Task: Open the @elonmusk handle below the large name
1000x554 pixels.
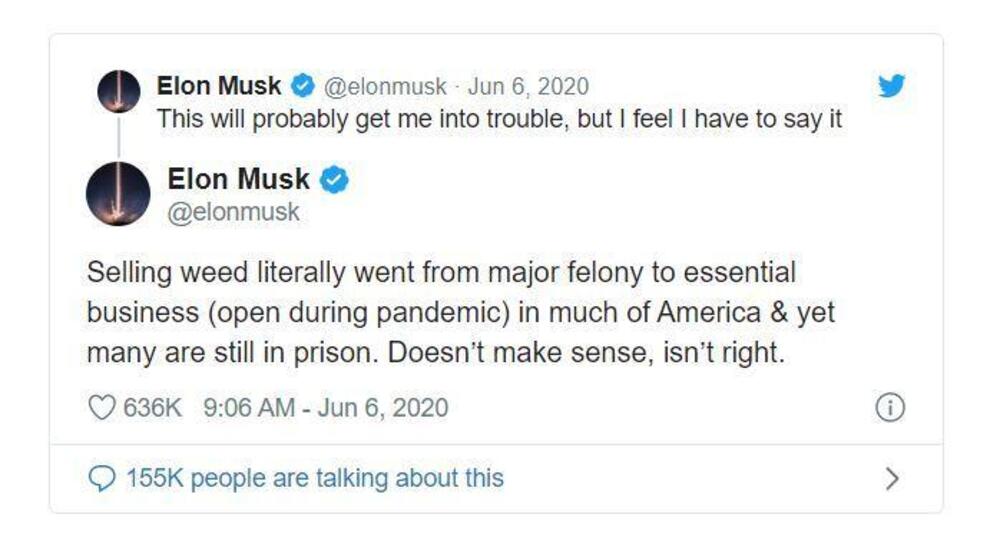Action: click(233, 213)
